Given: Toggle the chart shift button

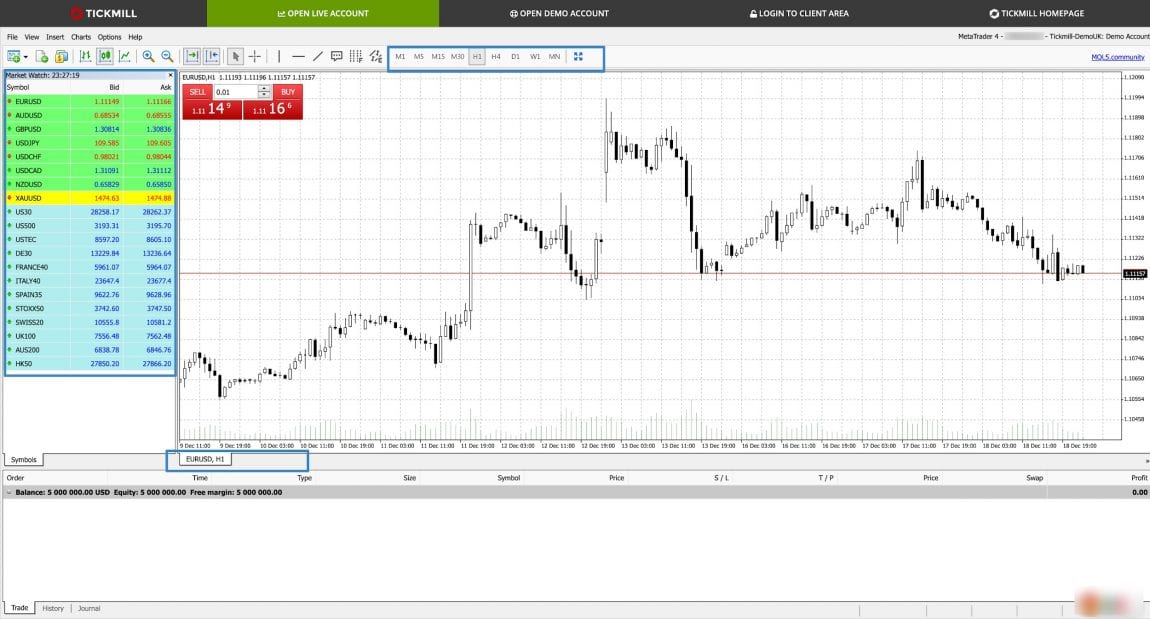Looking at the screenshot, I should click(211, 57).
